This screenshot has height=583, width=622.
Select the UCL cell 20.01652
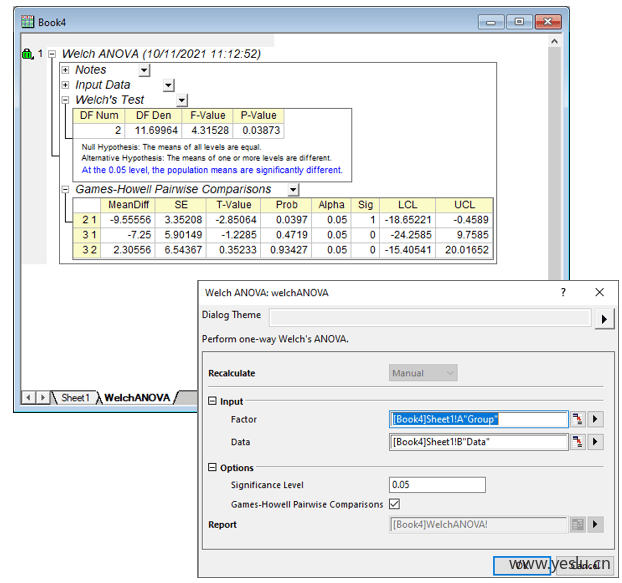[x=464, y=250]
